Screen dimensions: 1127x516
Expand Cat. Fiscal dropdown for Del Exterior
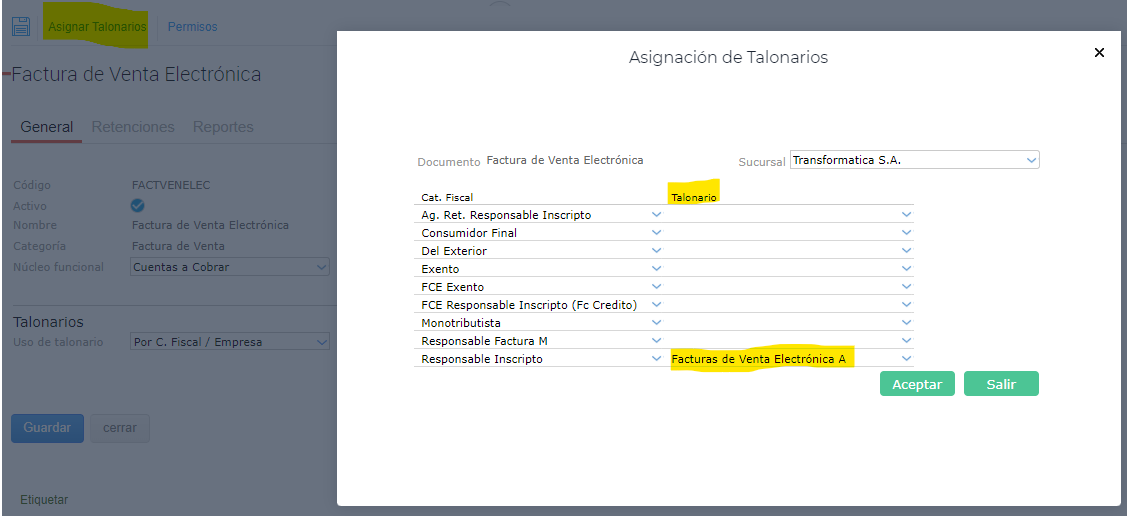[656, 250]
